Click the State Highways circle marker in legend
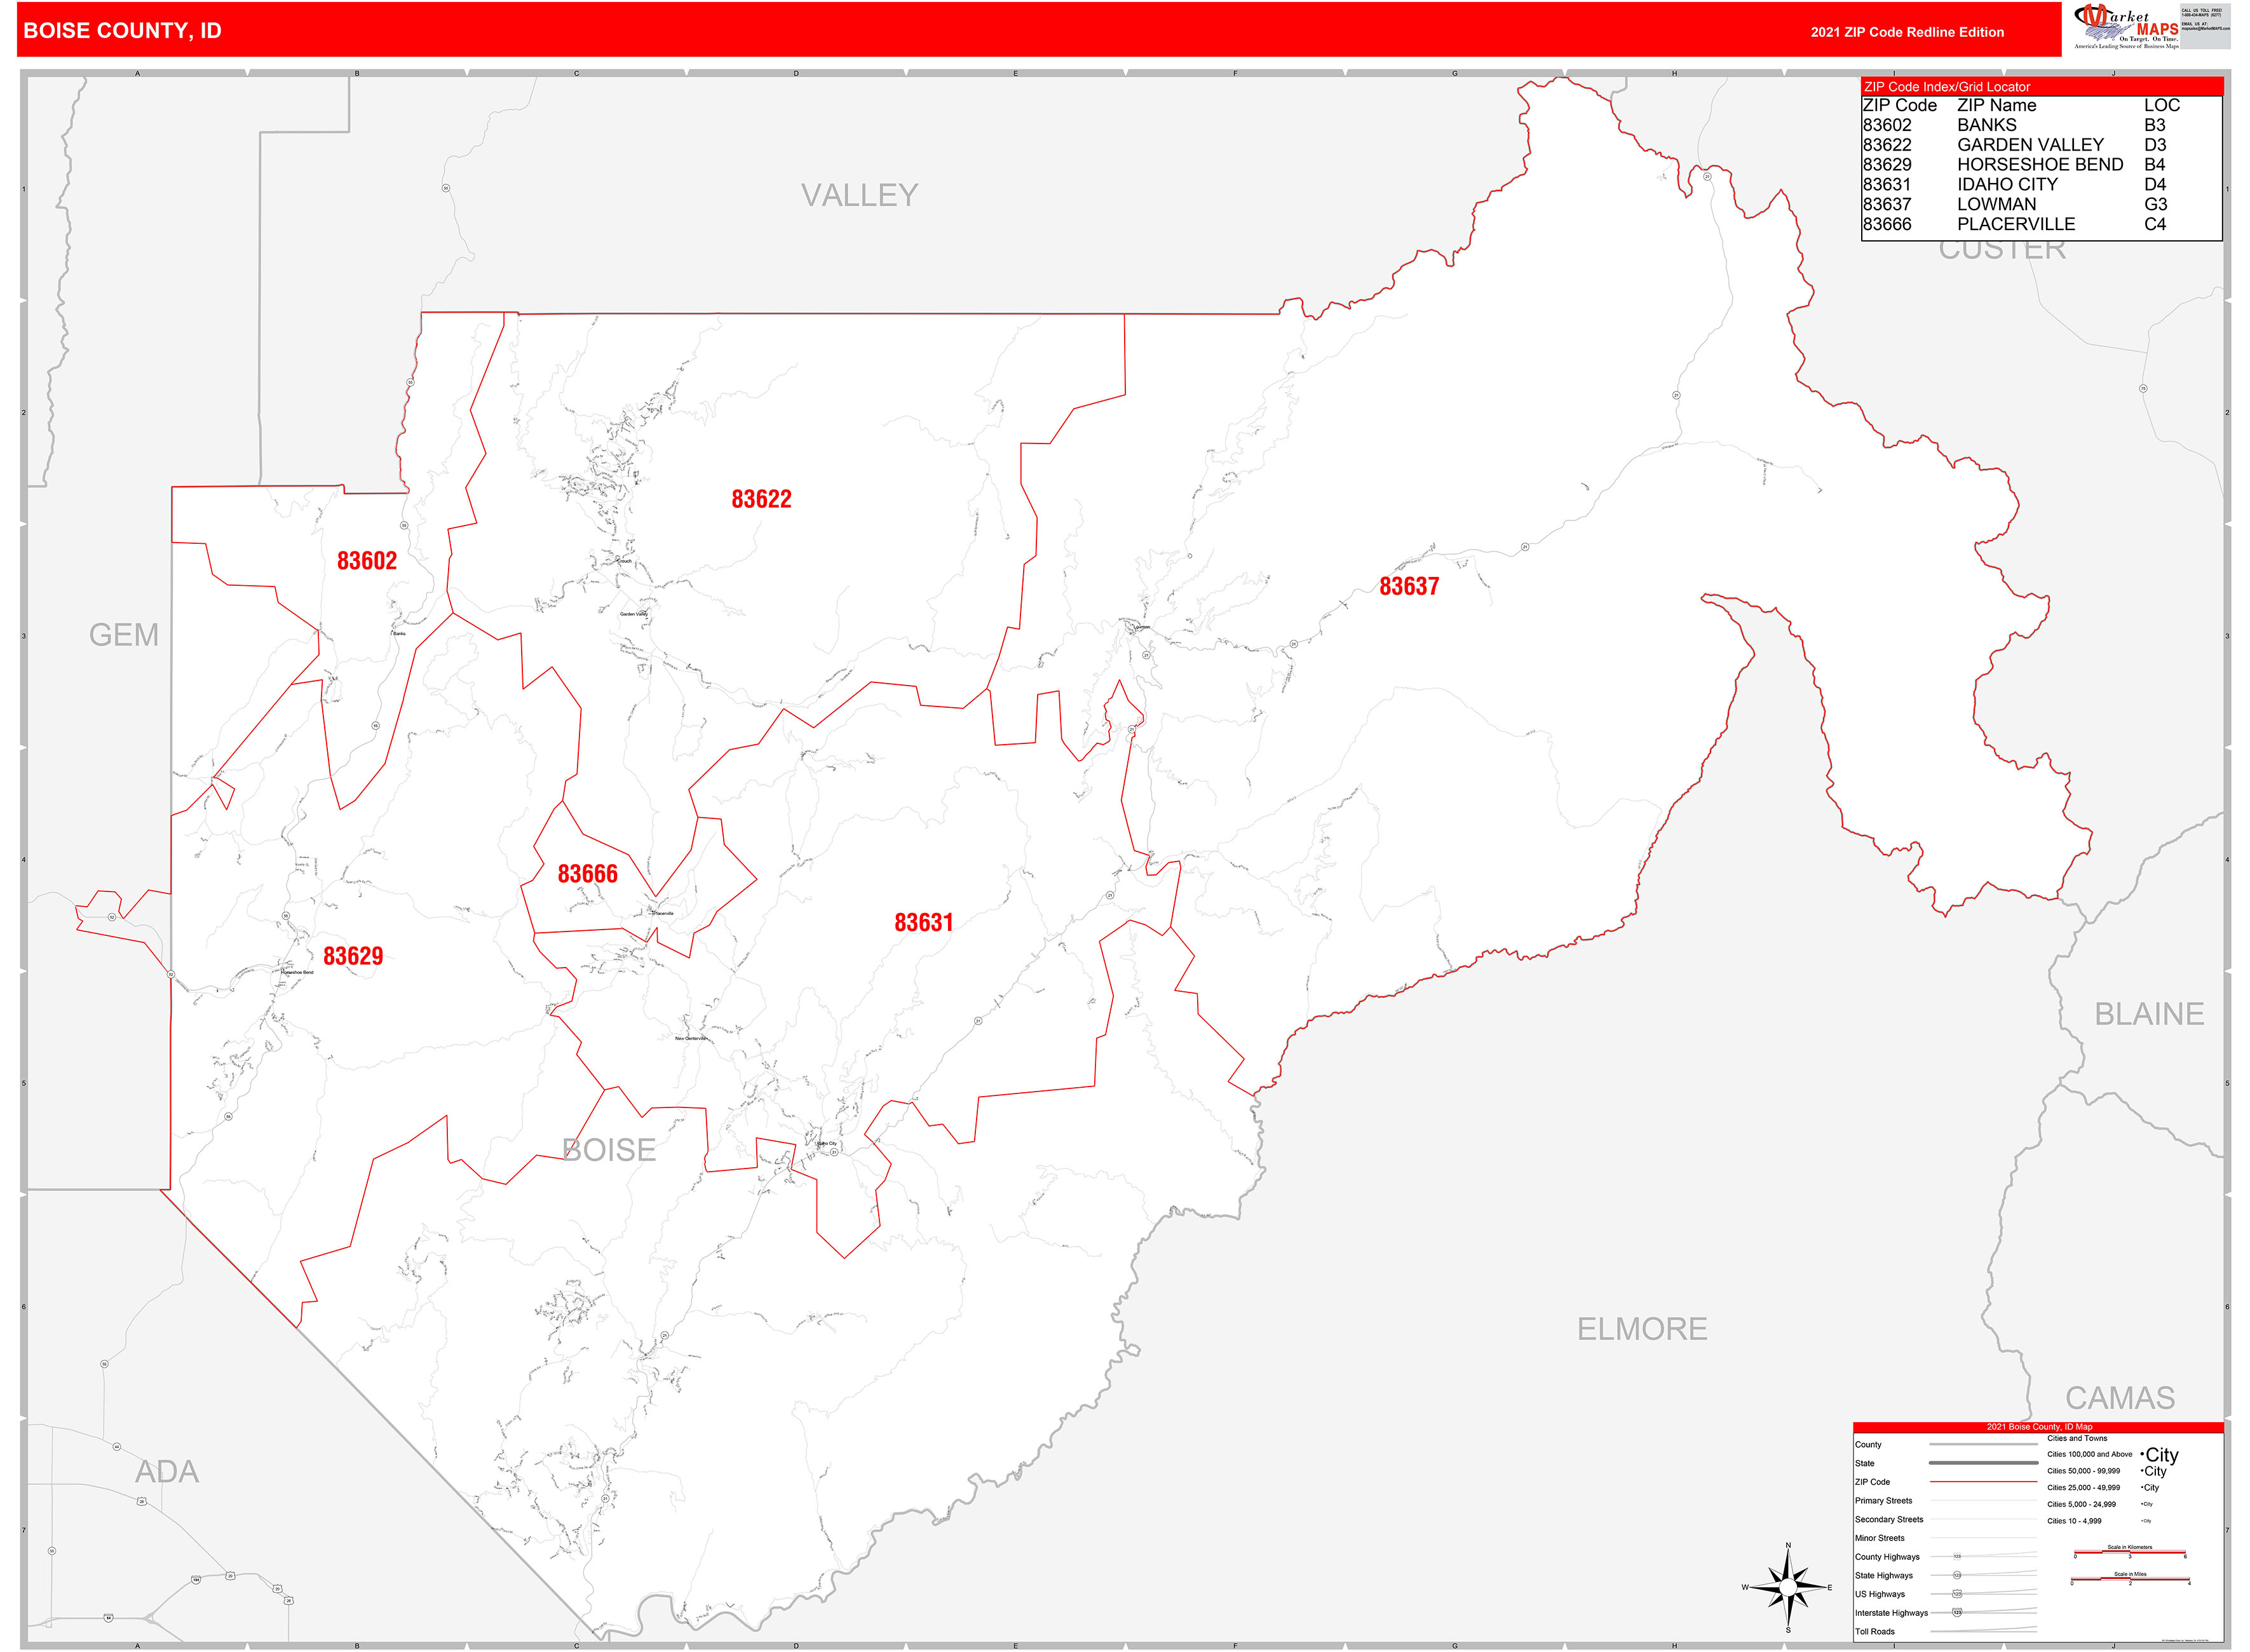Screen dimensions: 2250x1652 pos(1957,1575)
